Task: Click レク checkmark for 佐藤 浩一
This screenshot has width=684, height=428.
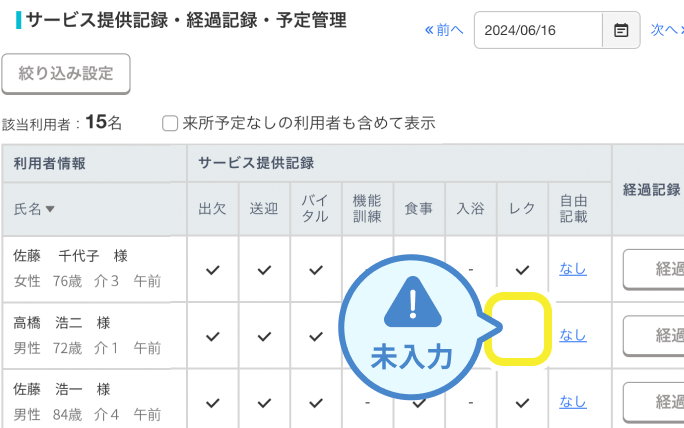Action: (522, 403)
